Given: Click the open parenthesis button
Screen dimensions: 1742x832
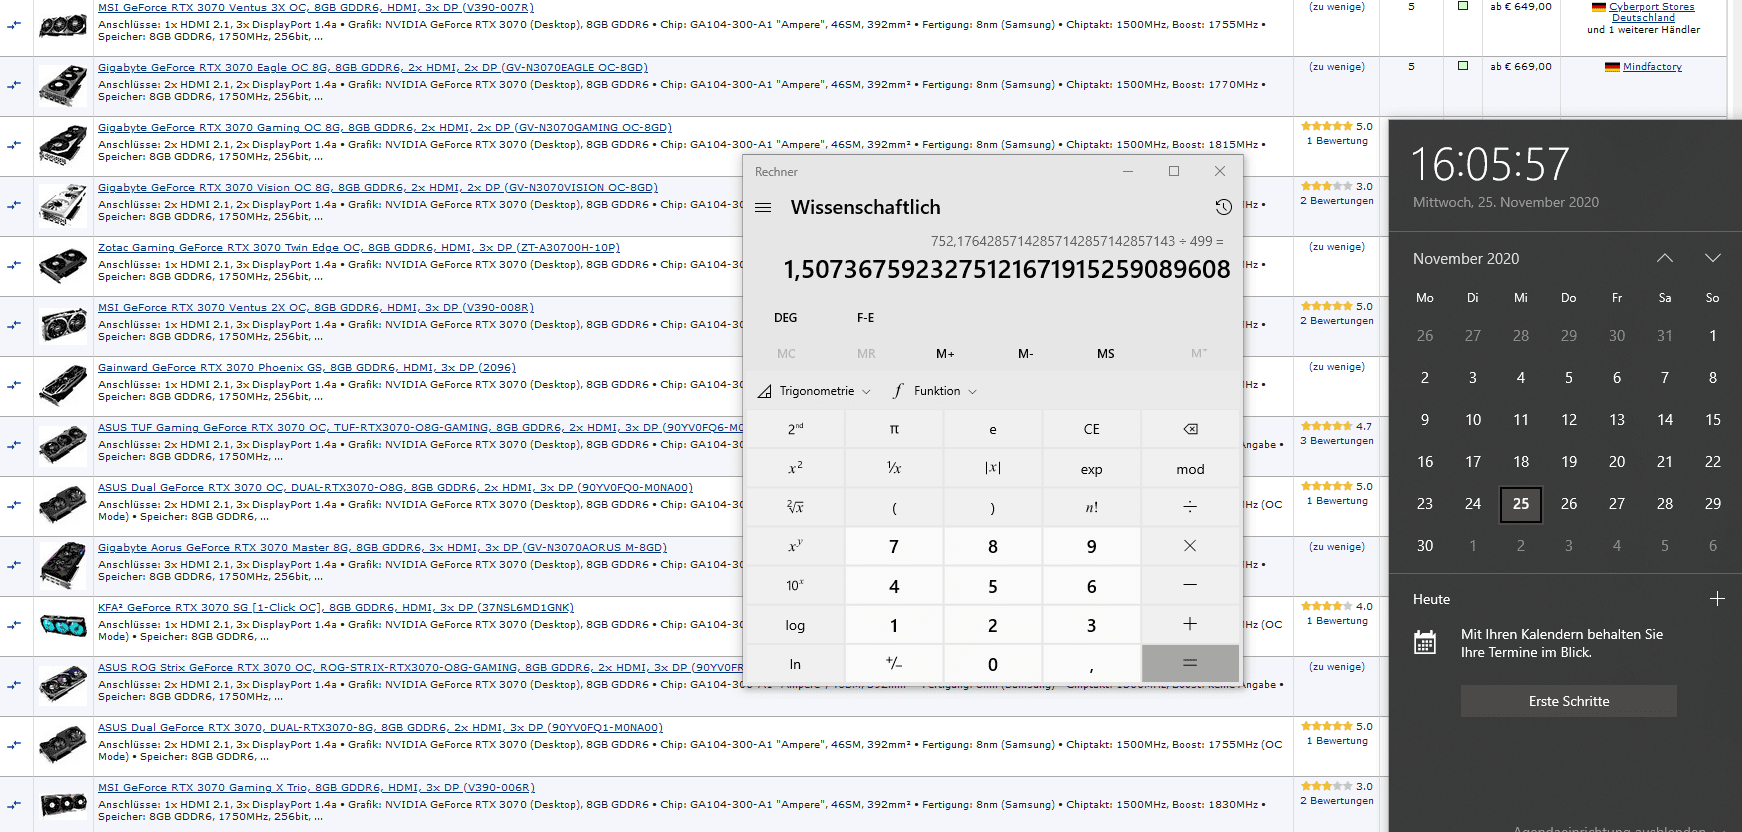Looking at the screenshot, I should point(894,507).
